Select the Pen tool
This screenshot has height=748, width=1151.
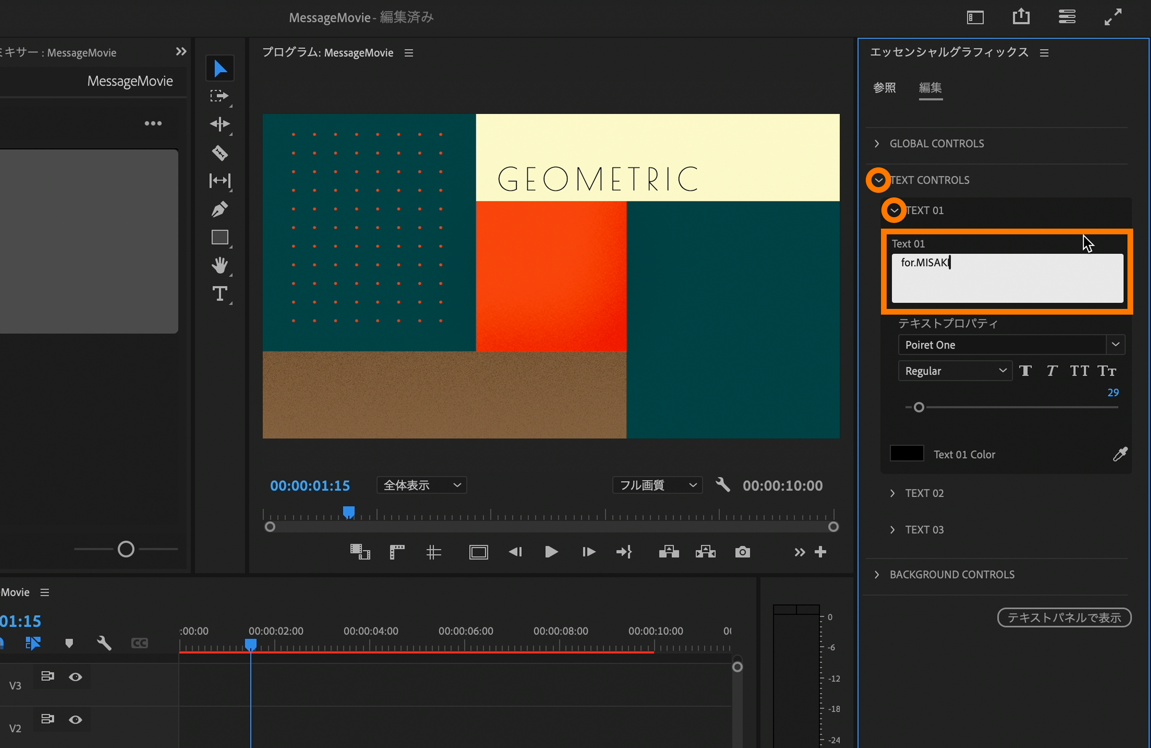(219, 209)
